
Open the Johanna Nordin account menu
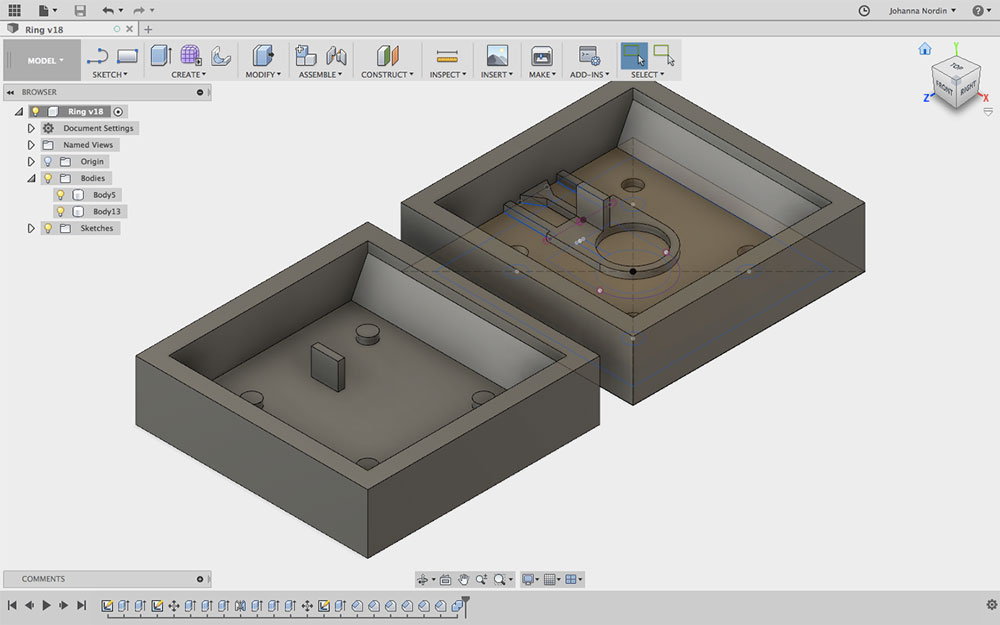[x=922, y=11]
